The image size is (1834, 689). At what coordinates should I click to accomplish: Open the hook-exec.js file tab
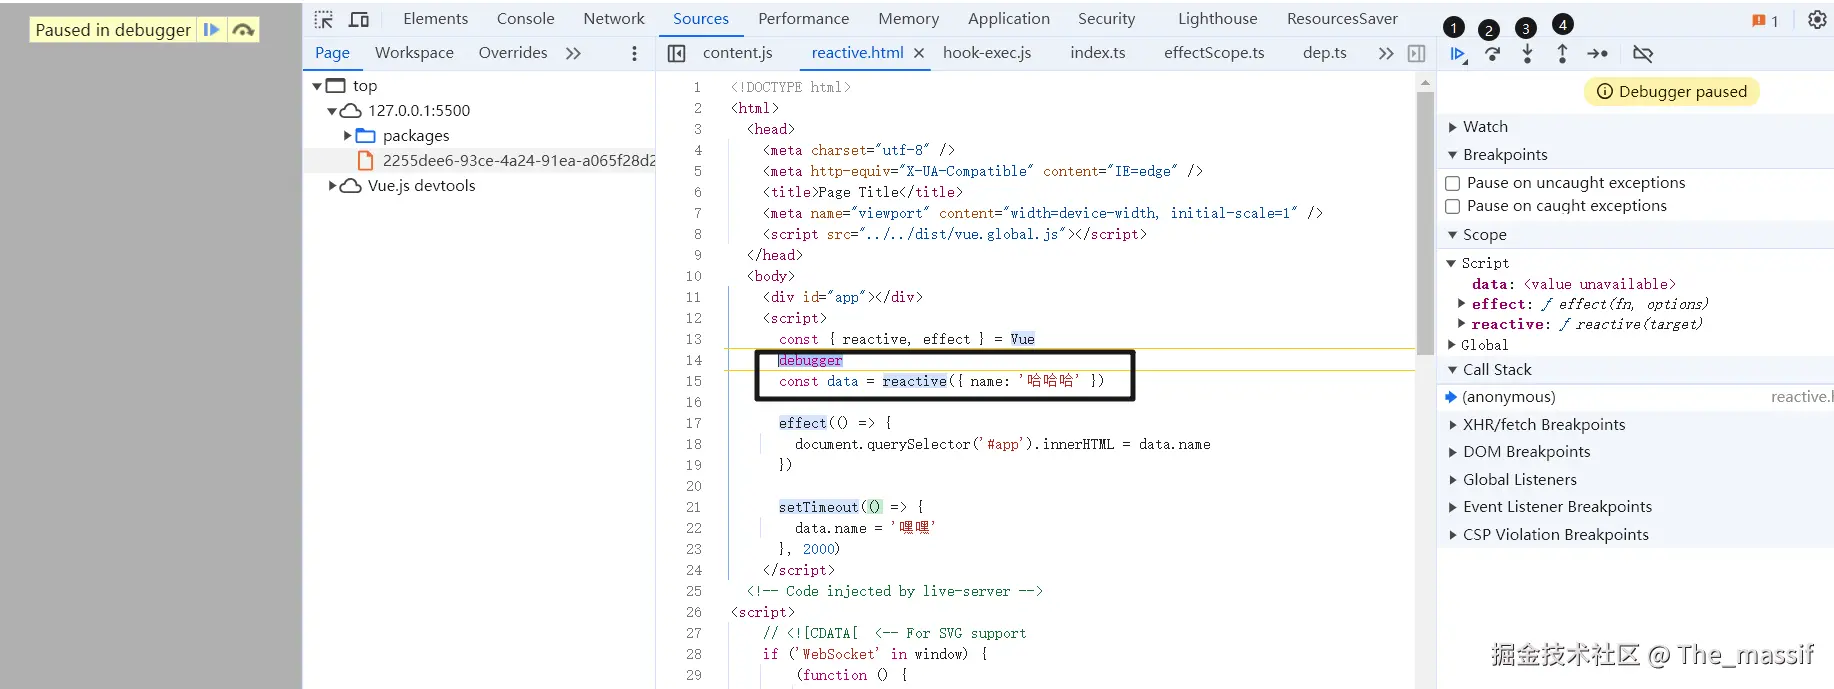pyautogui.click(x=987, y=53)
